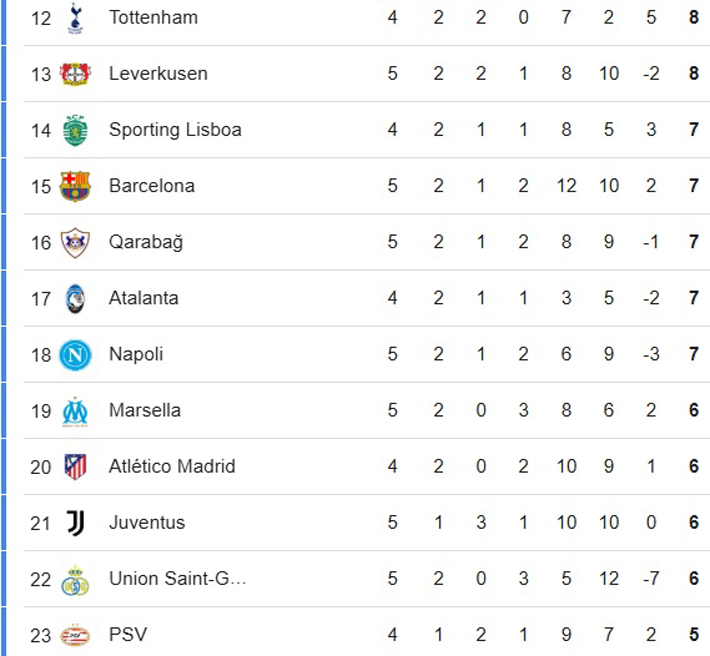Click the Tottenham club crest icon

point(75,18)
